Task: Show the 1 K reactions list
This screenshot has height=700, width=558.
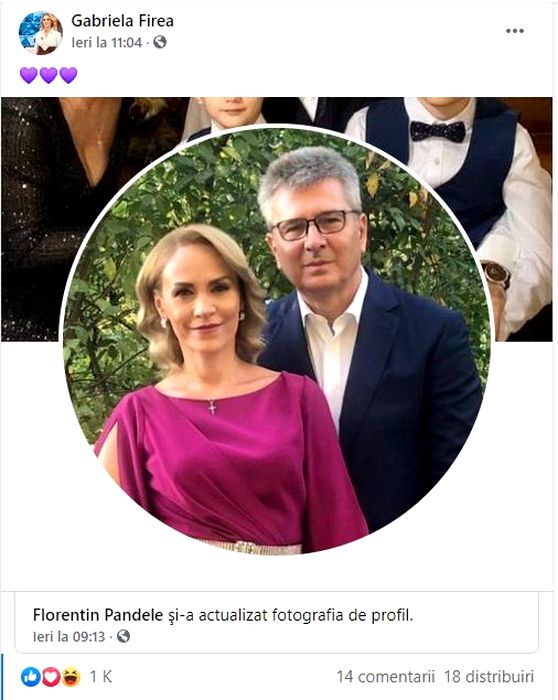Action: point(101,677)
